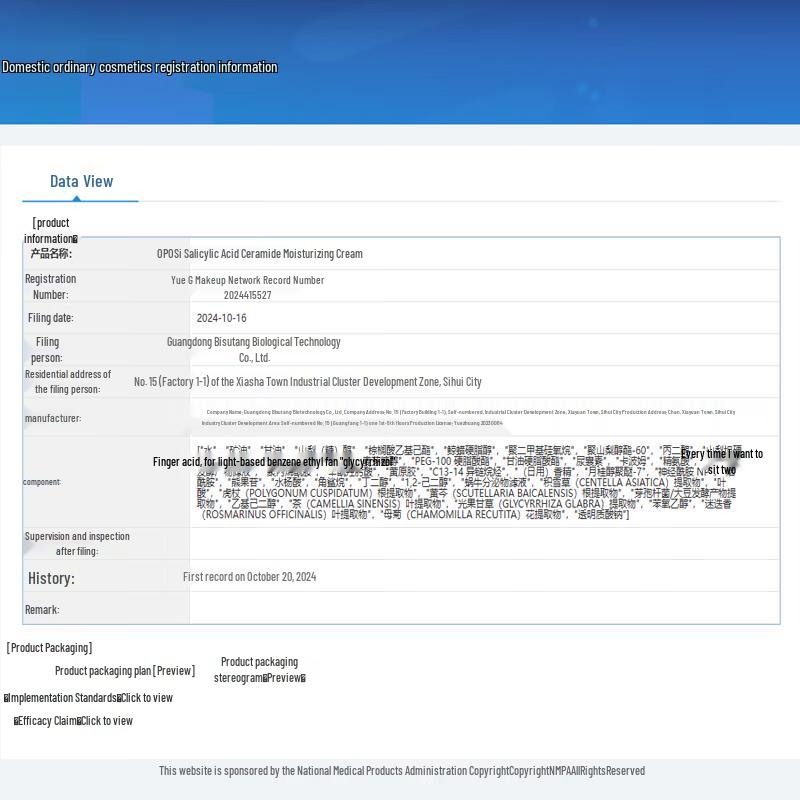Click the Xiasha Town residential address text
800x800 pixels.
(307, 382)
